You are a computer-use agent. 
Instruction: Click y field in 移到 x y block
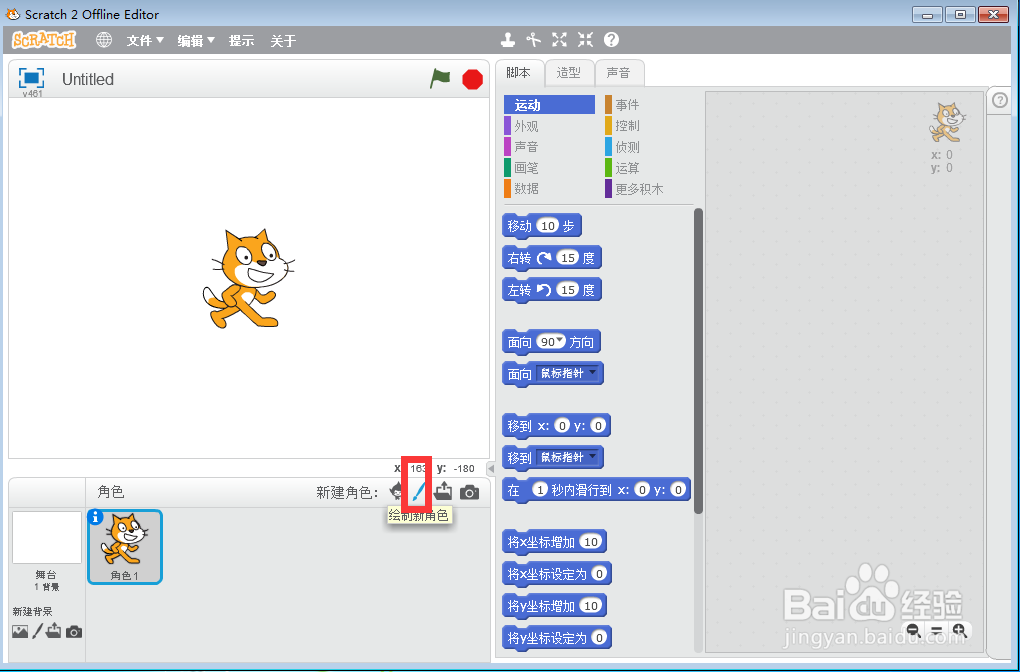click(598, 425)
